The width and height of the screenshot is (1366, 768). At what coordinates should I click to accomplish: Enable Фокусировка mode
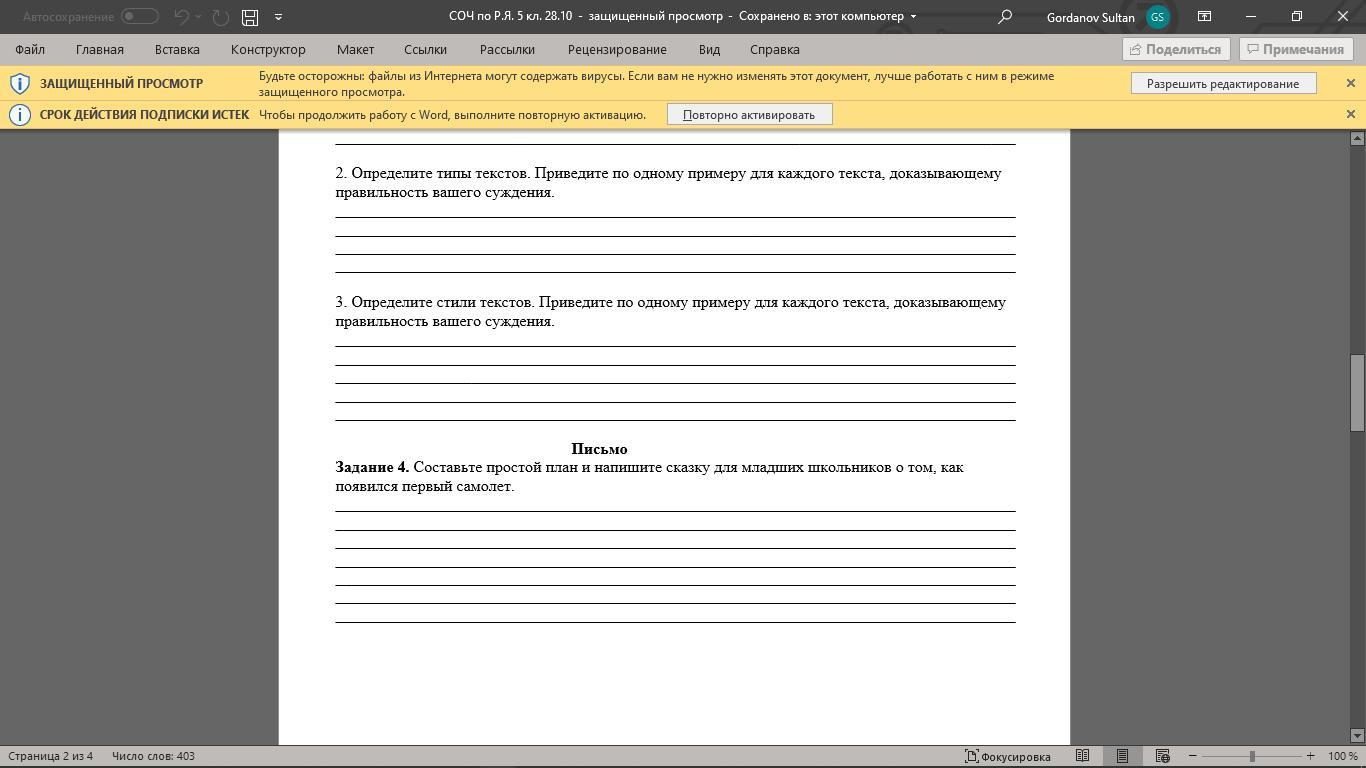coord(1007,756)
